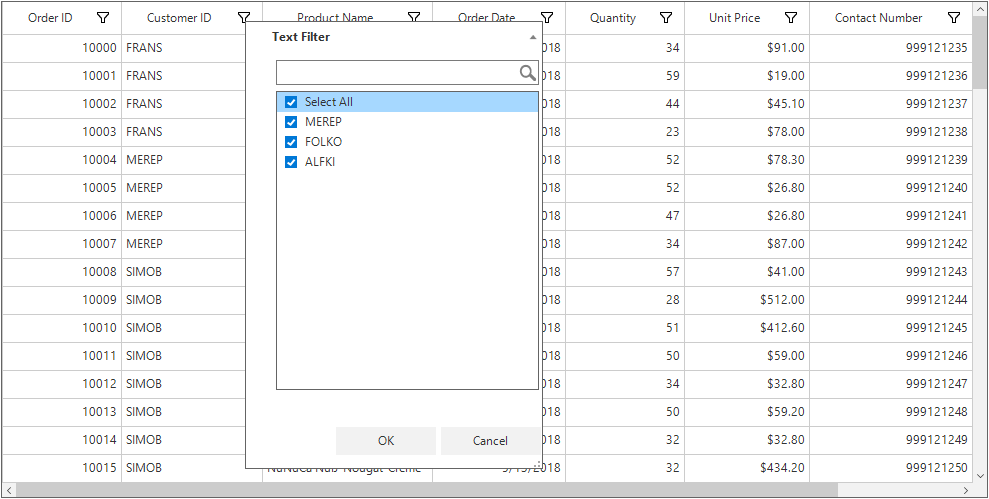Select the Order ID cell 10004
Screen dimensions: 989x499
point(62,160)
